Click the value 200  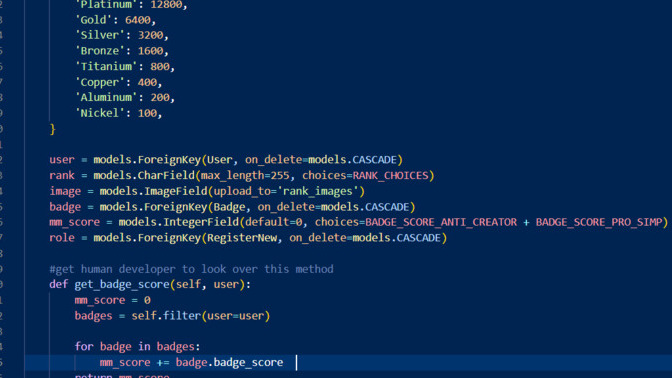pos(160,97)
